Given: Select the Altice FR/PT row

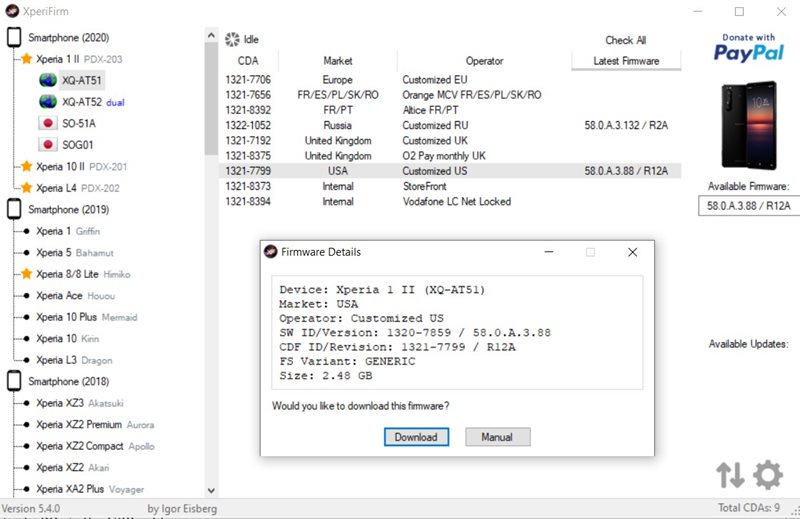Looking at the screenshot, I should pos(450,110).
